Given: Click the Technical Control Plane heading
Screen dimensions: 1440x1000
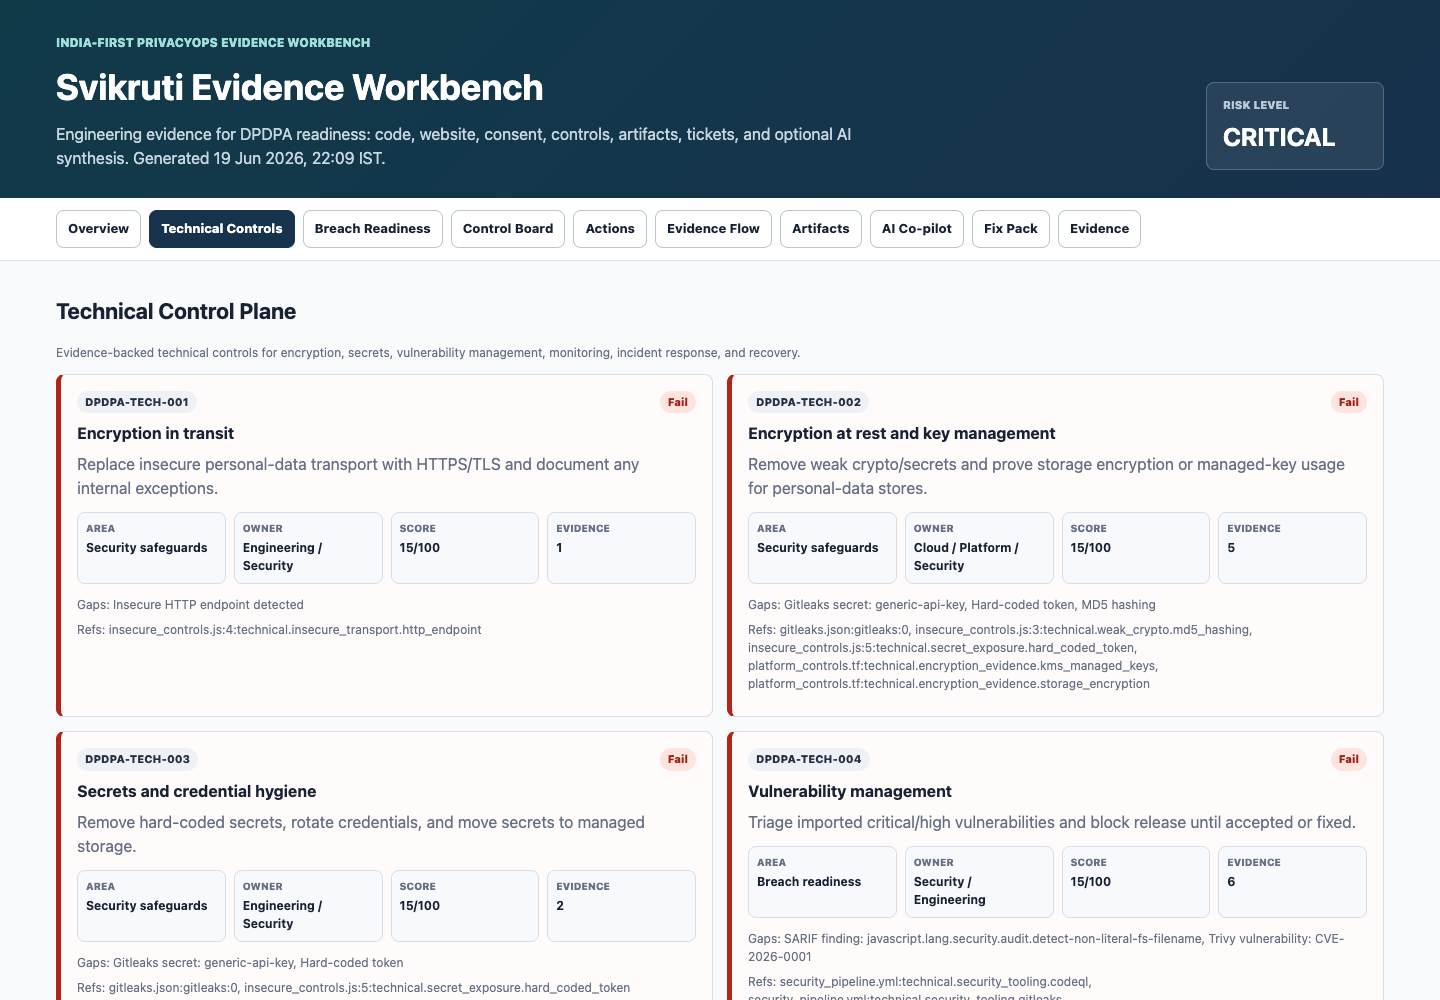Looking at the screenshot, I should pos(176,312).
